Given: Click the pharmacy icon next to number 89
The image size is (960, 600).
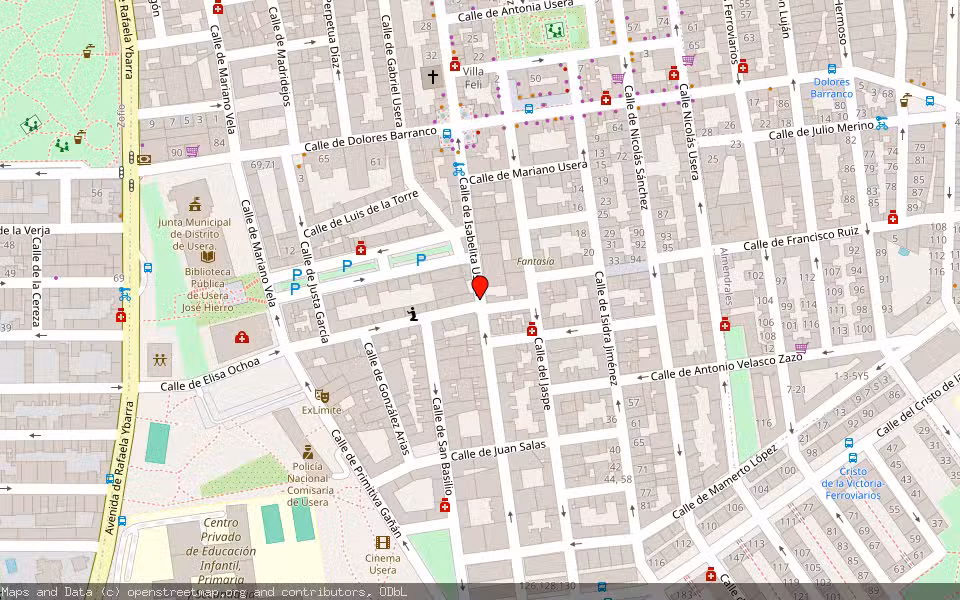Looking at the screenshot, I should tap(893, 217).
